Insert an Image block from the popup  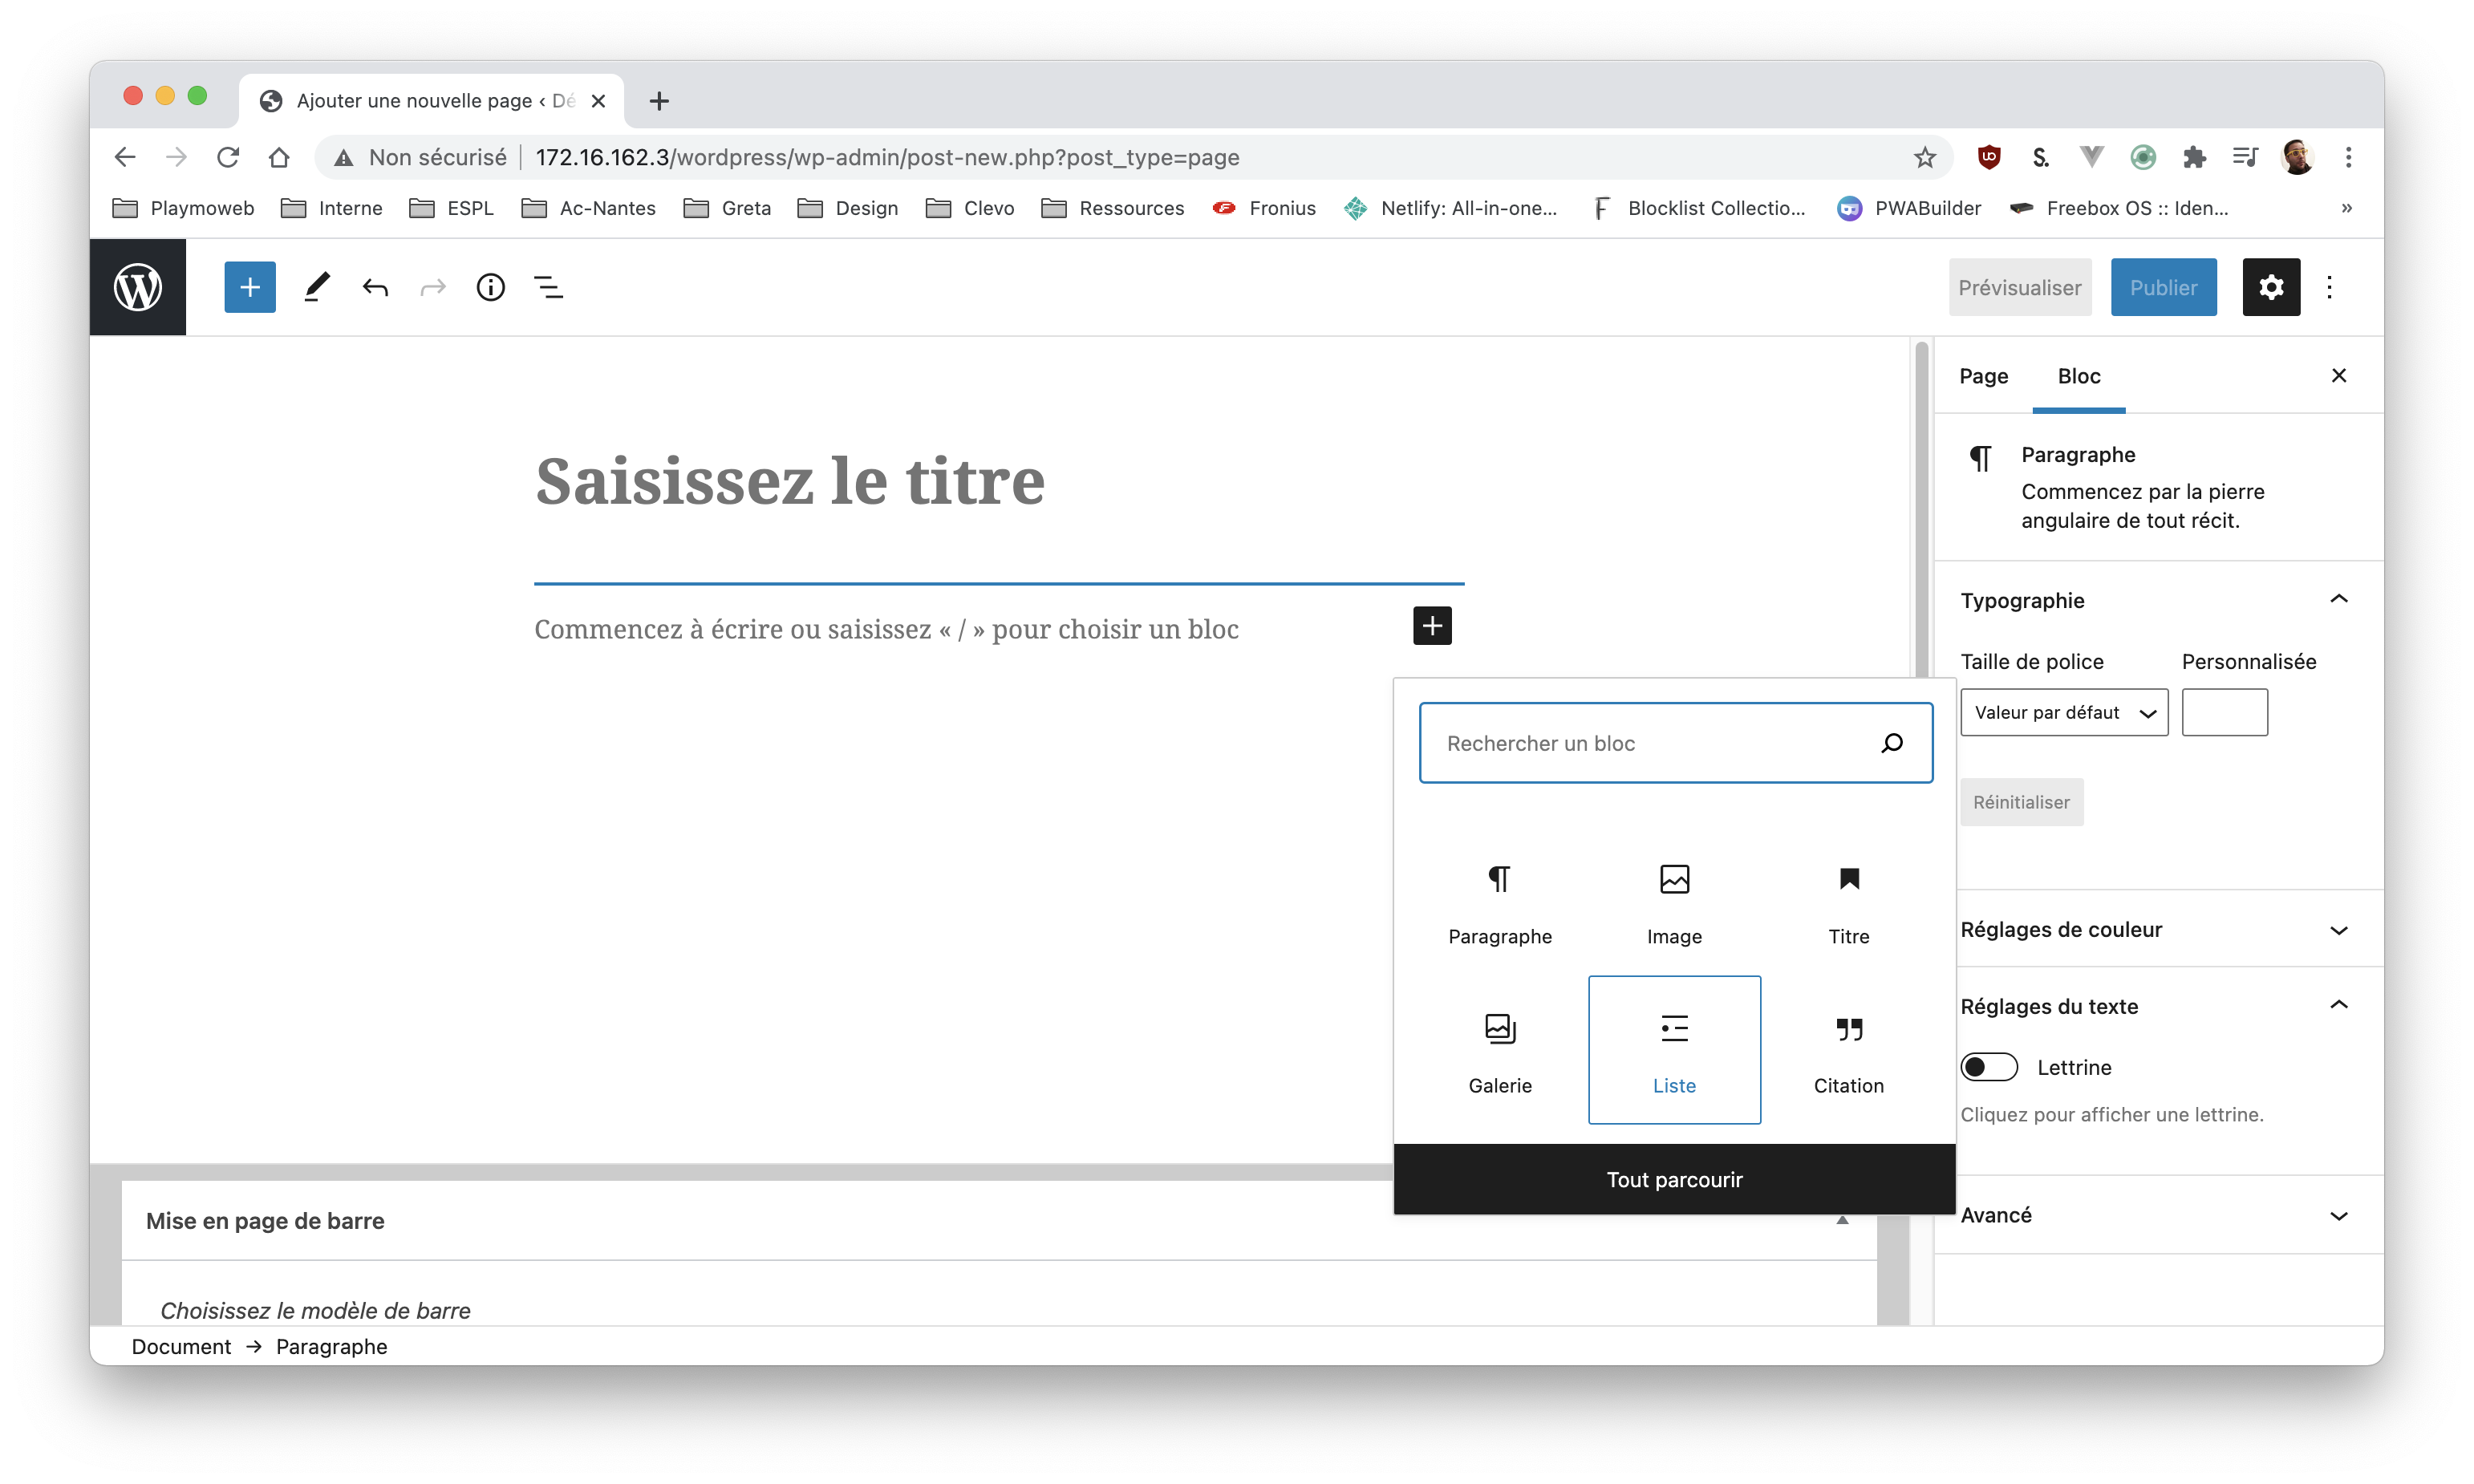1674,900
